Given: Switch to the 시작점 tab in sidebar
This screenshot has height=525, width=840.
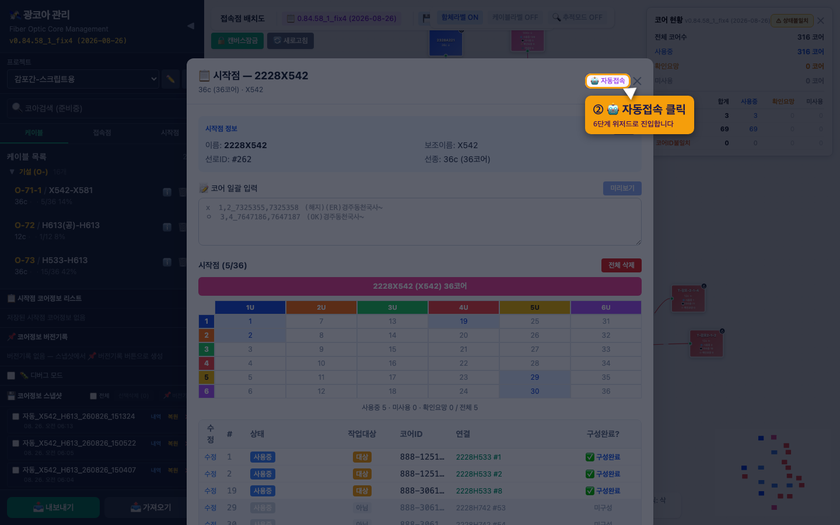Looking at the screenshot, I should point(170,132).
